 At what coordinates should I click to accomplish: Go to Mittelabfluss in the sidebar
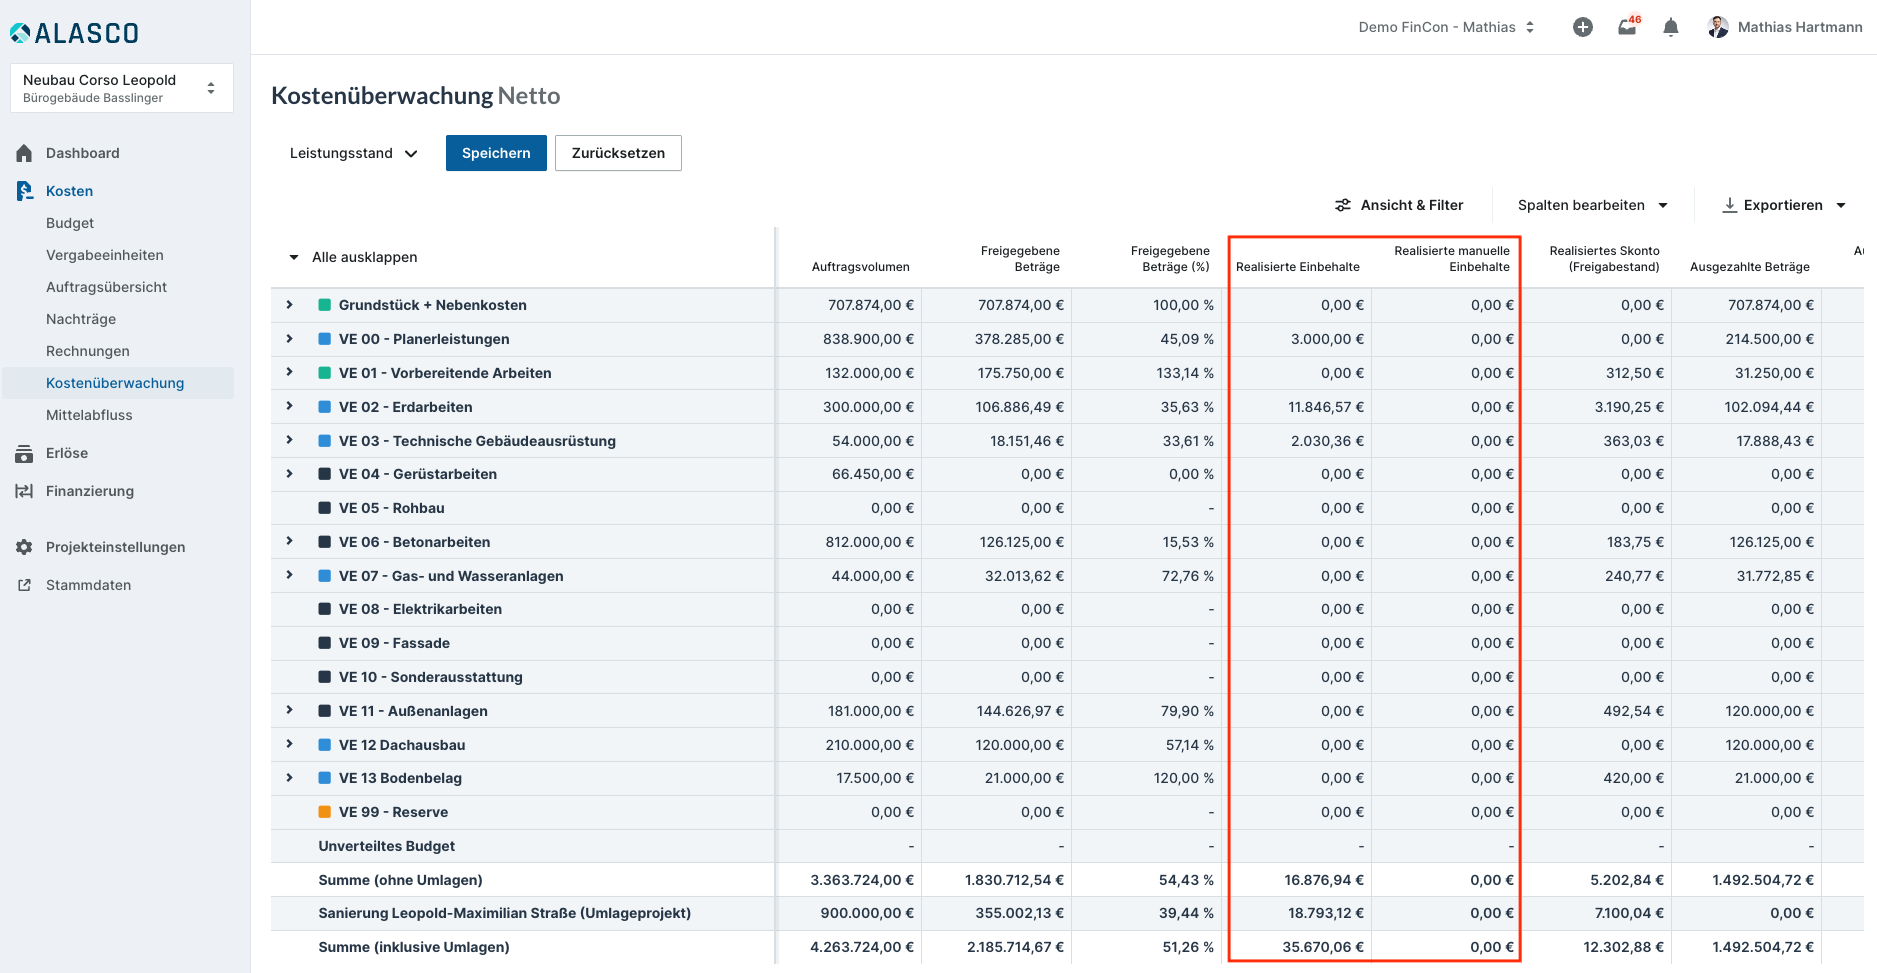[x=89, y=415]
